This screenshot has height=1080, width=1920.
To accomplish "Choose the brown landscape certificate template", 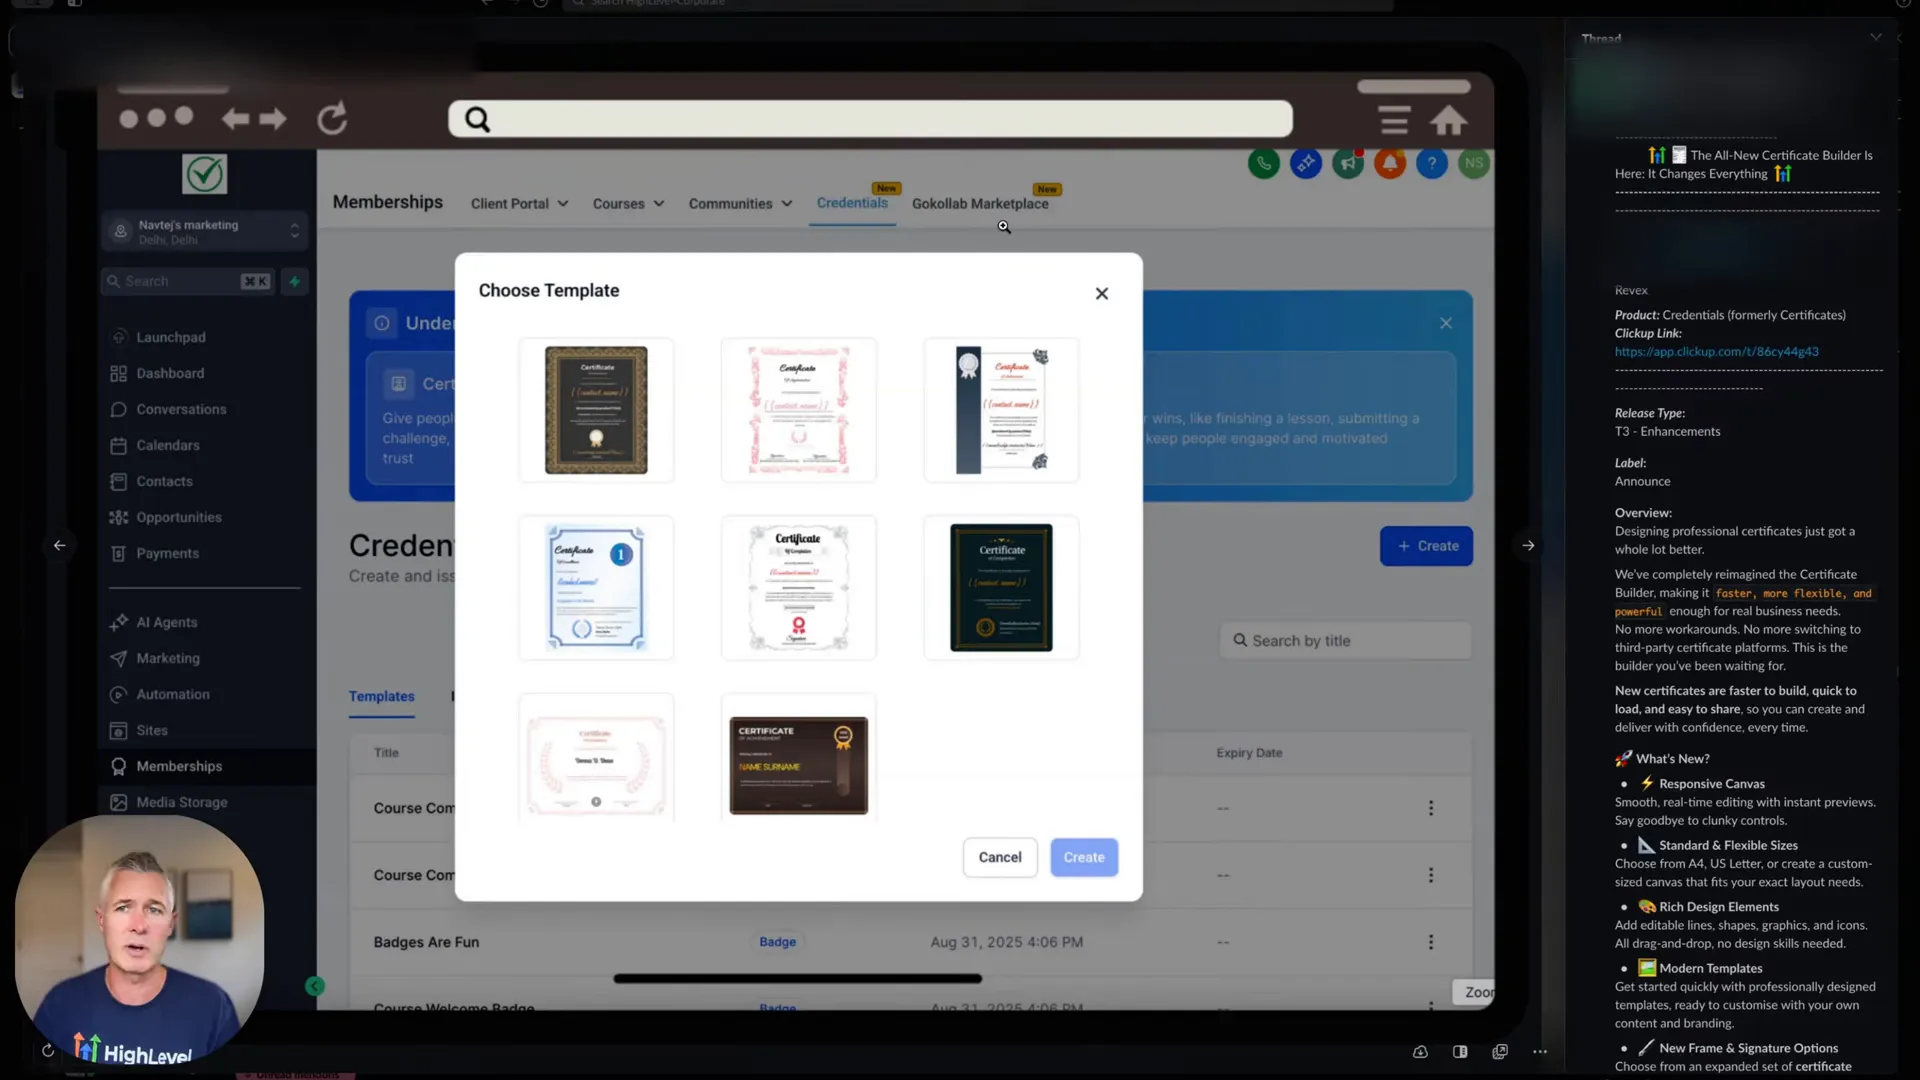I will coord(798,765).
